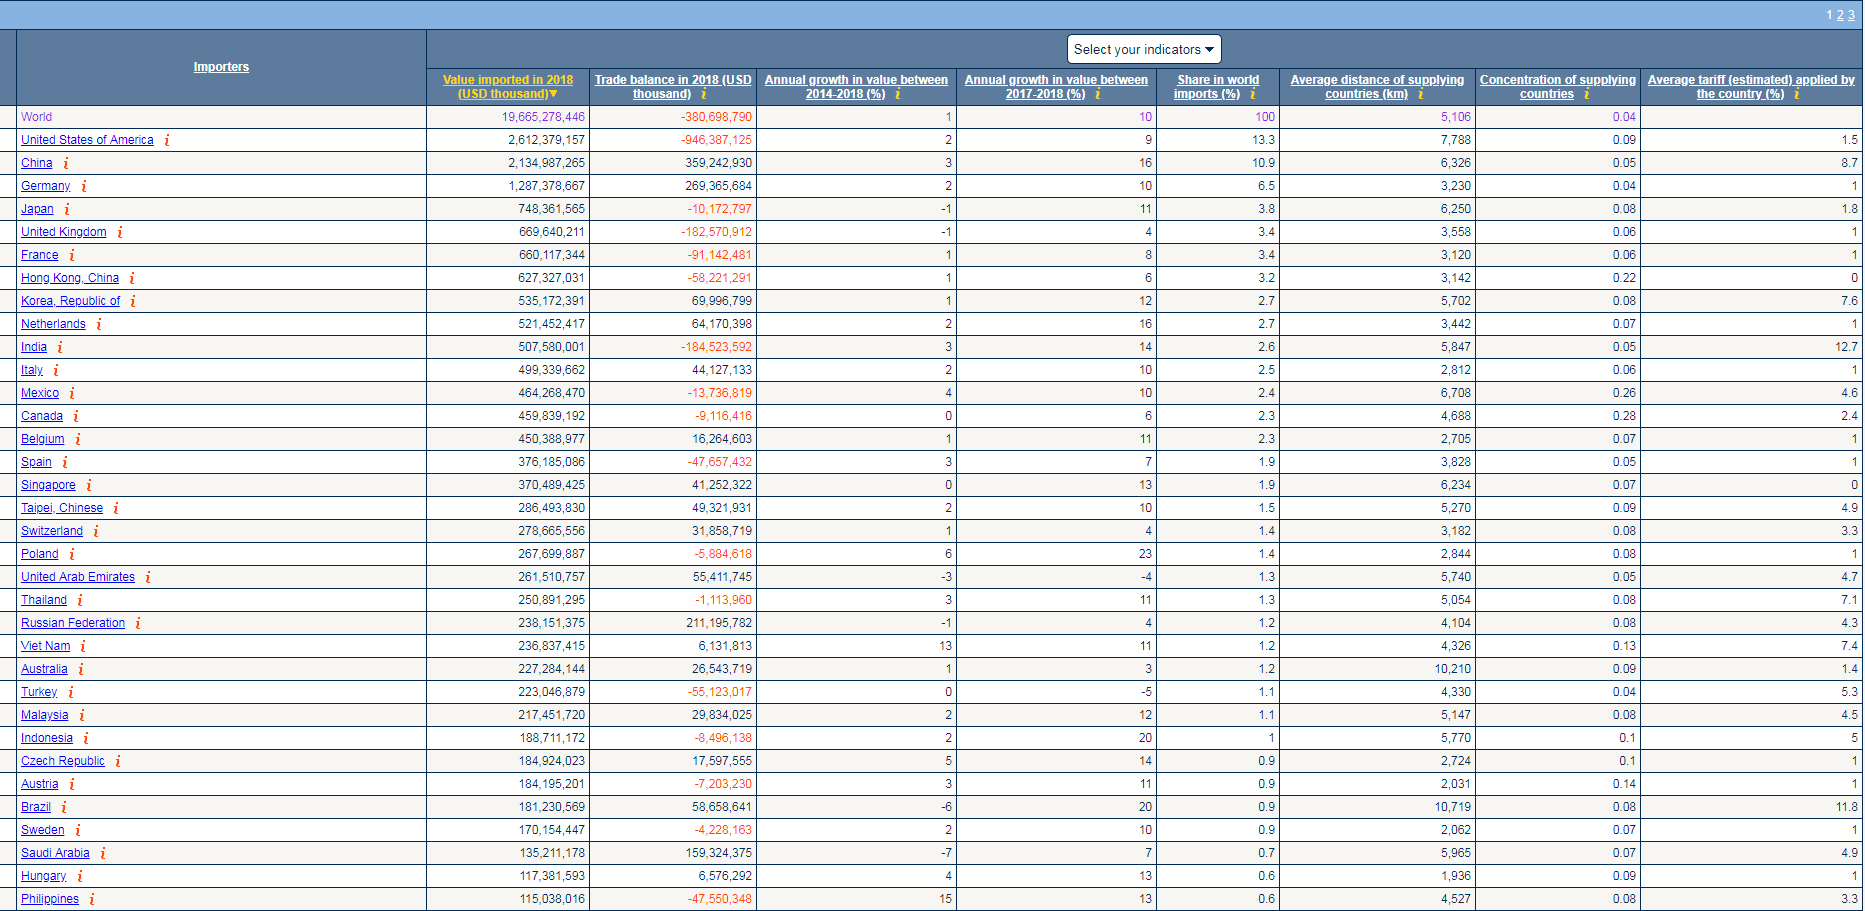Go to page 2 of results
This screenshot has width=1865, height=911.
pos(1840,15)
